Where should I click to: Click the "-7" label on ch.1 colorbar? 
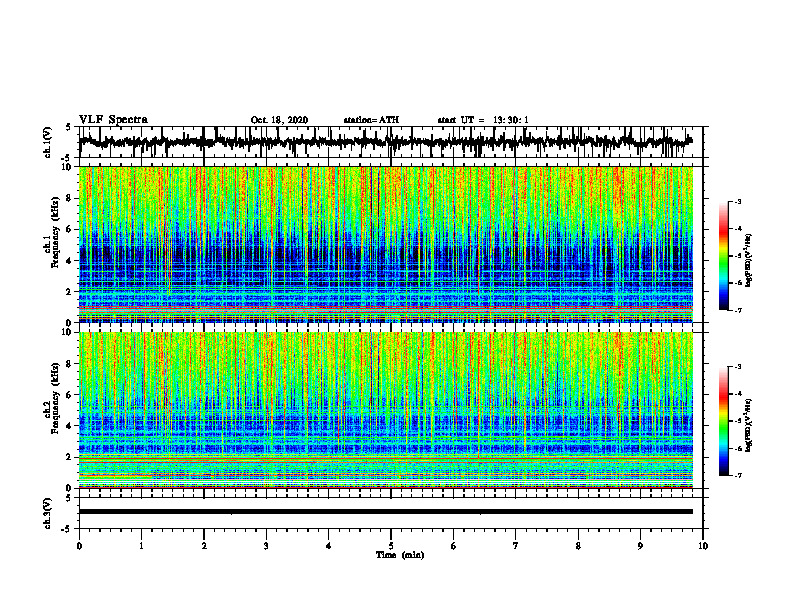[737, 310]
